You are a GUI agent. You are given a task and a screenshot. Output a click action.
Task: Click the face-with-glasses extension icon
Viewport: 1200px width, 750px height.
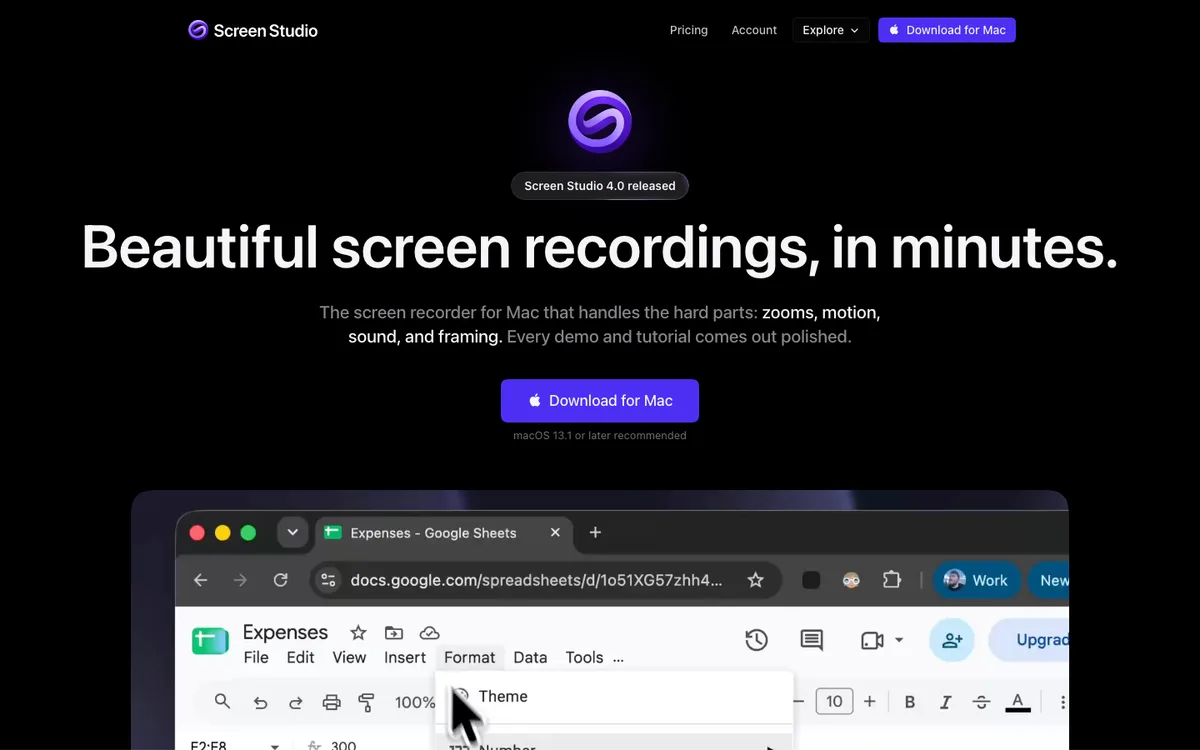(851, 580)
